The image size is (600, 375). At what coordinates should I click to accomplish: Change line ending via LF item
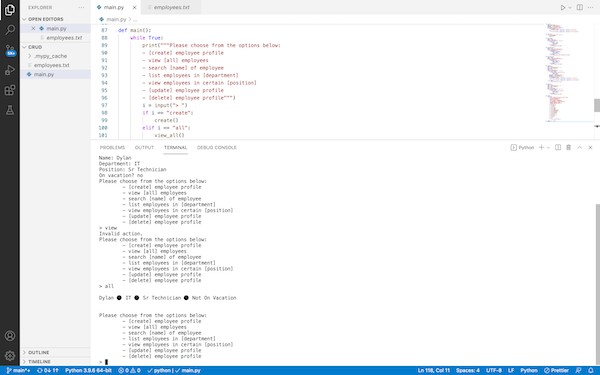click(511, 370)
